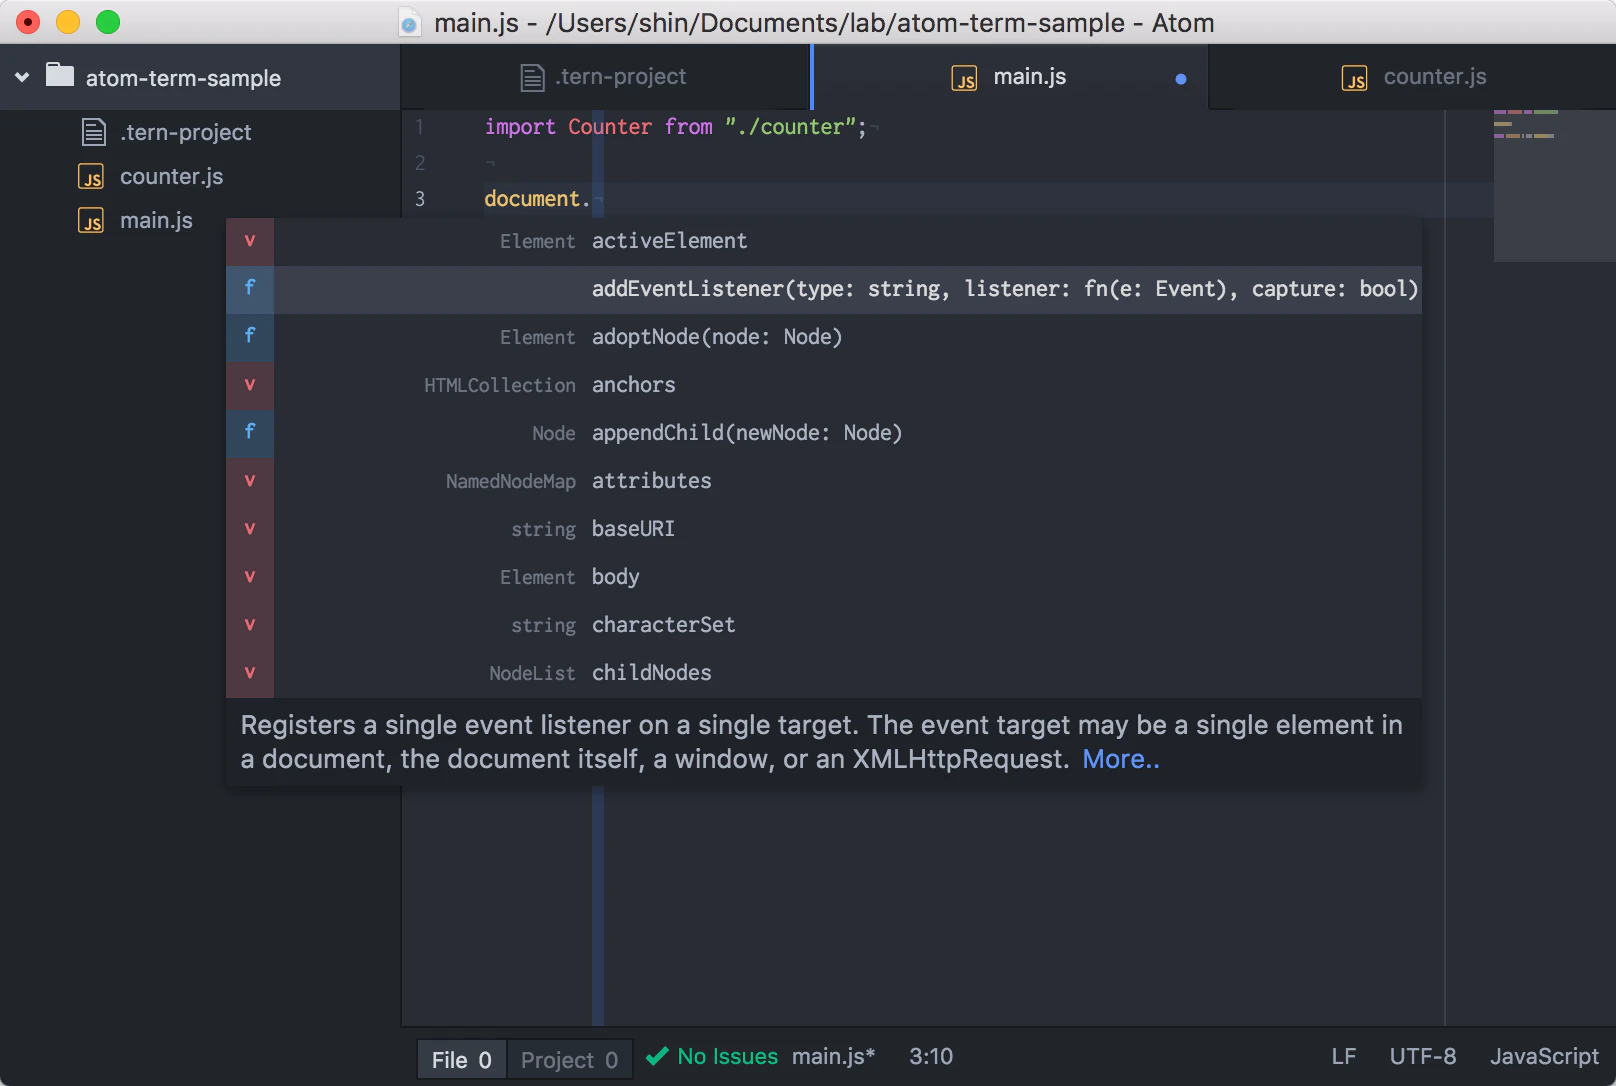
Task: Collapse the atom-term-sample project folder
Action: [x=22, y=77]
